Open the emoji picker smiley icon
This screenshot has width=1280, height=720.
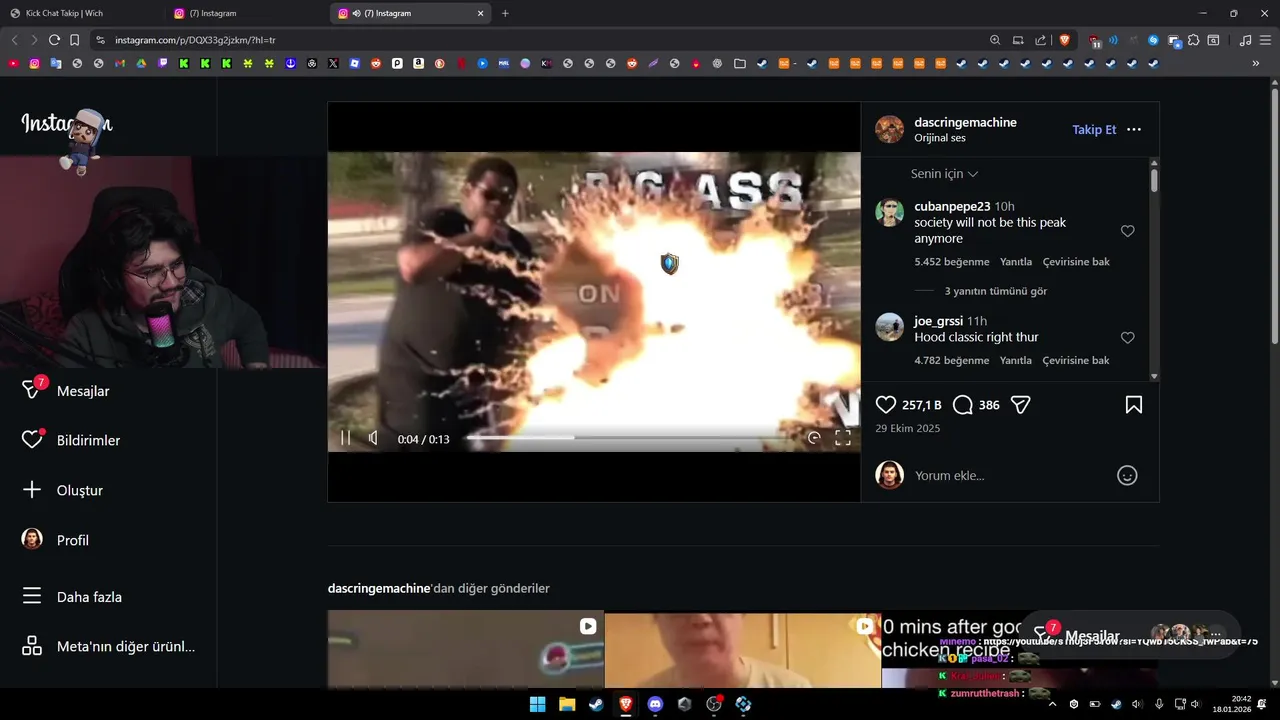1127,476
